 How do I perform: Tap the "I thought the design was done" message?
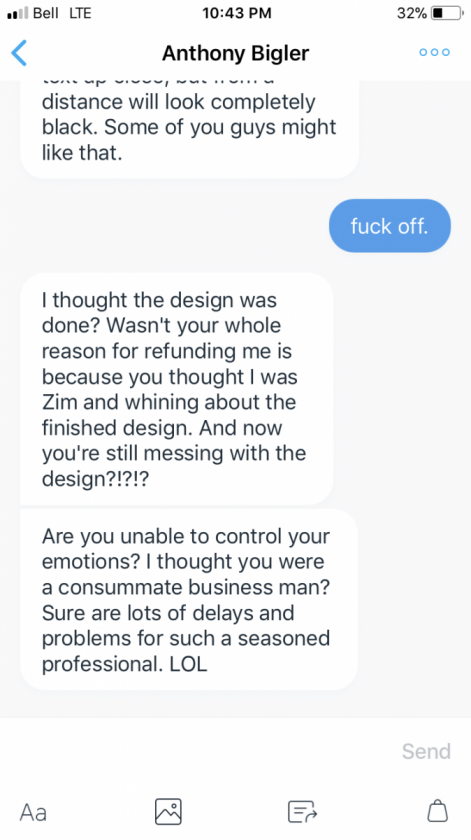click(177, 389)
